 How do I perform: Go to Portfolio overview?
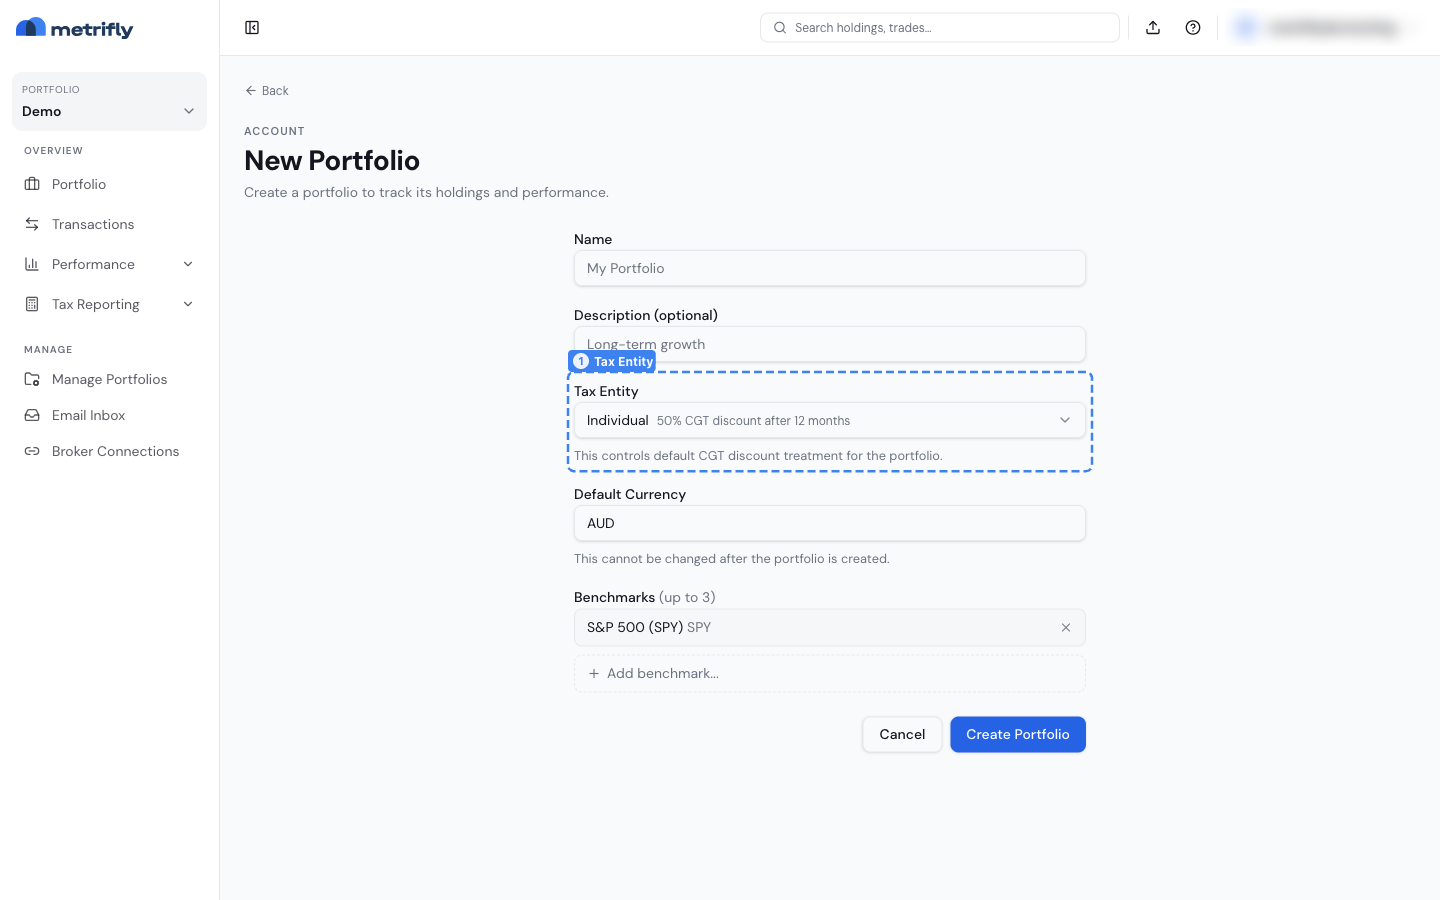click(109, 184)
